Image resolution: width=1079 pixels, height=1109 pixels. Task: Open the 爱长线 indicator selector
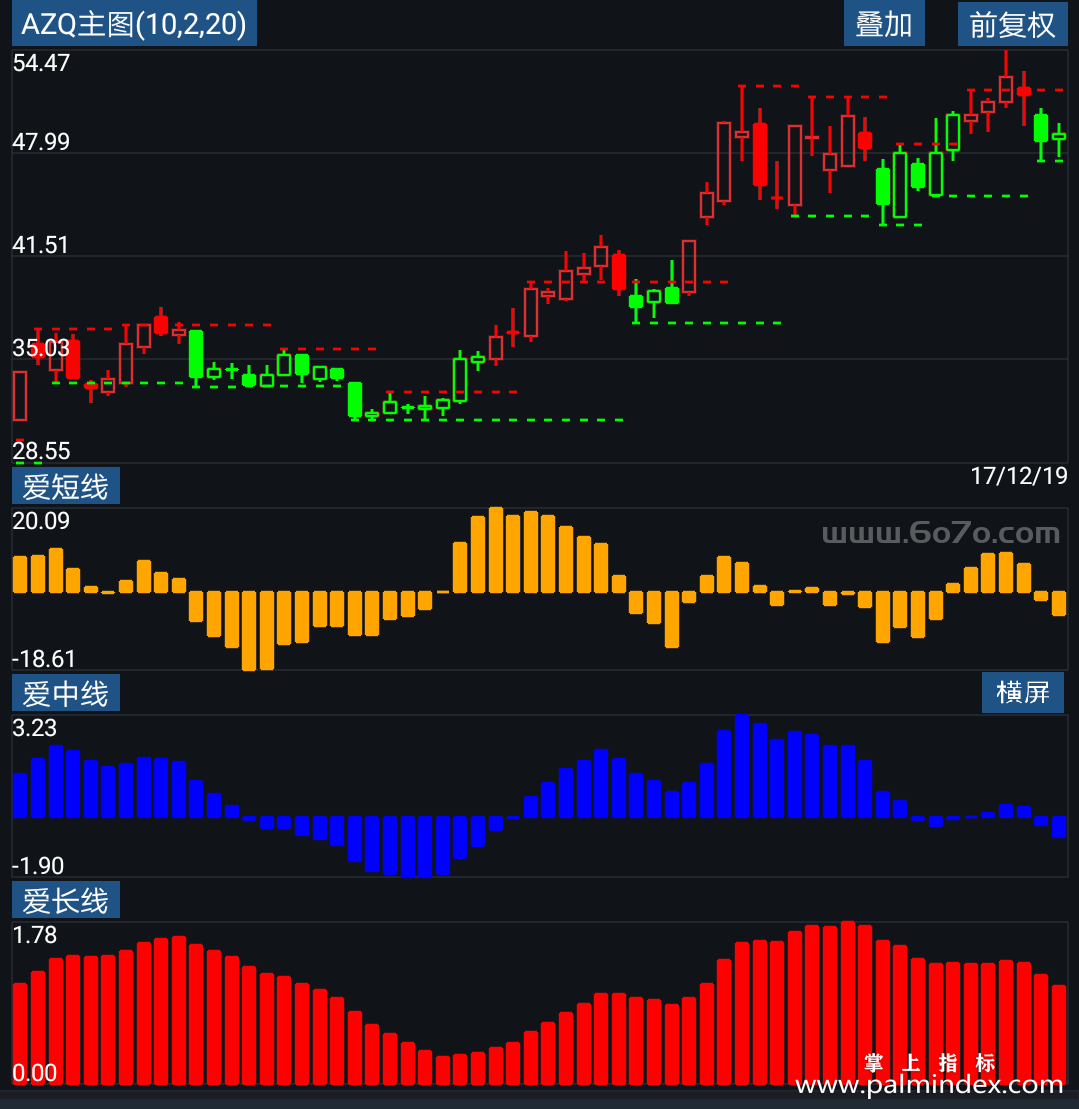point(66,900)
